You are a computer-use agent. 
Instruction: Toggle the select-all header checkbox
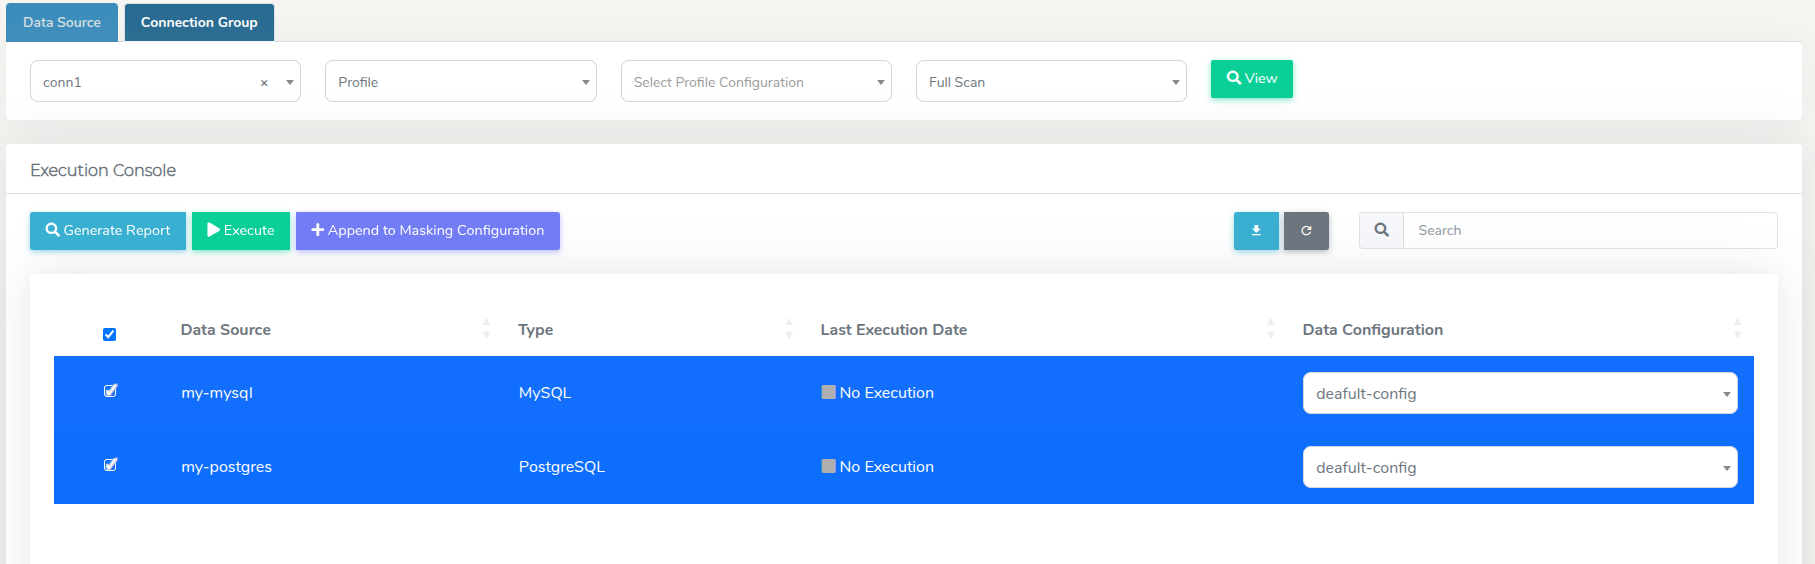pyautogui.click(x=110, y=334)
